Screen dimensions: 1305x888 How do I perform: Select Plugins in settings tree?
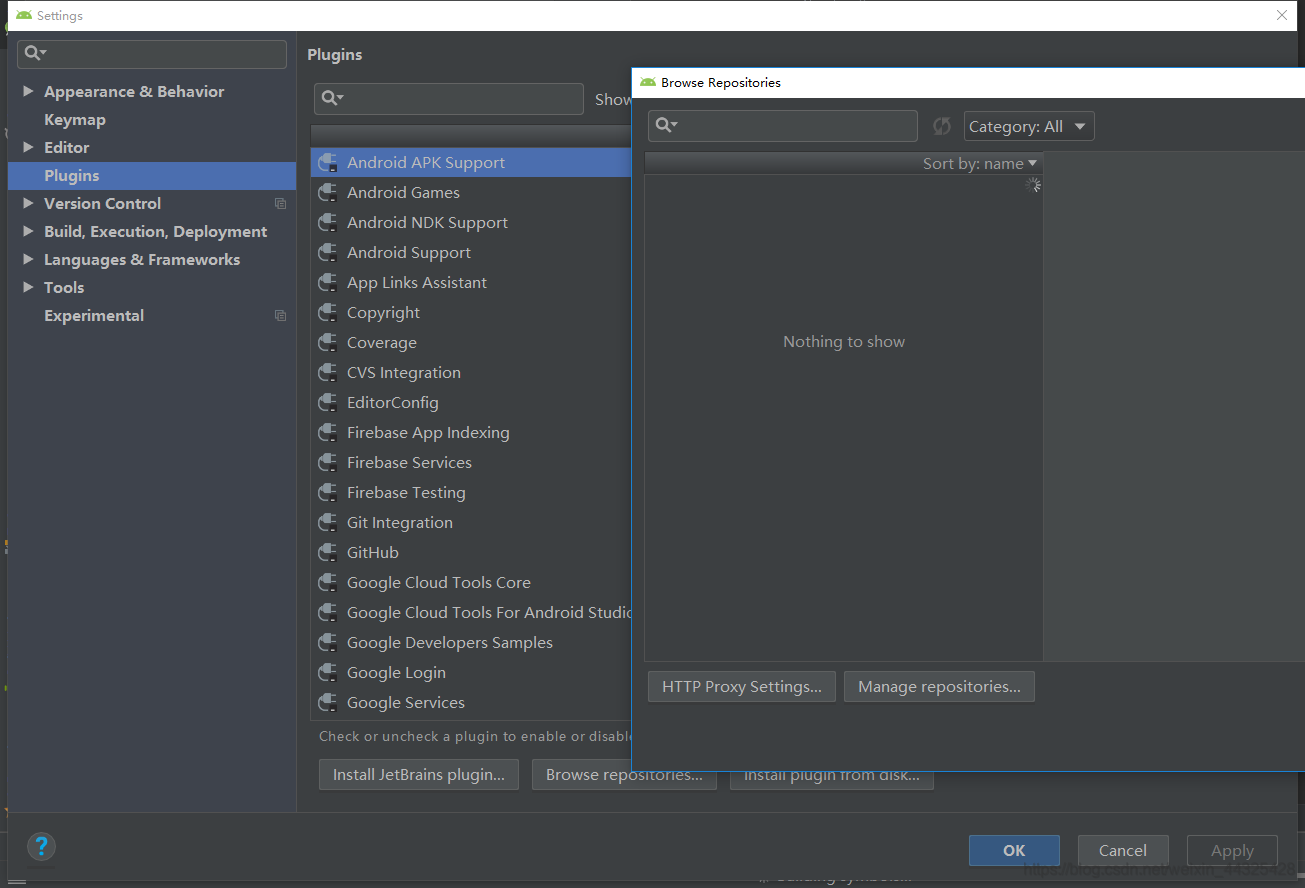tap(152, 175)
